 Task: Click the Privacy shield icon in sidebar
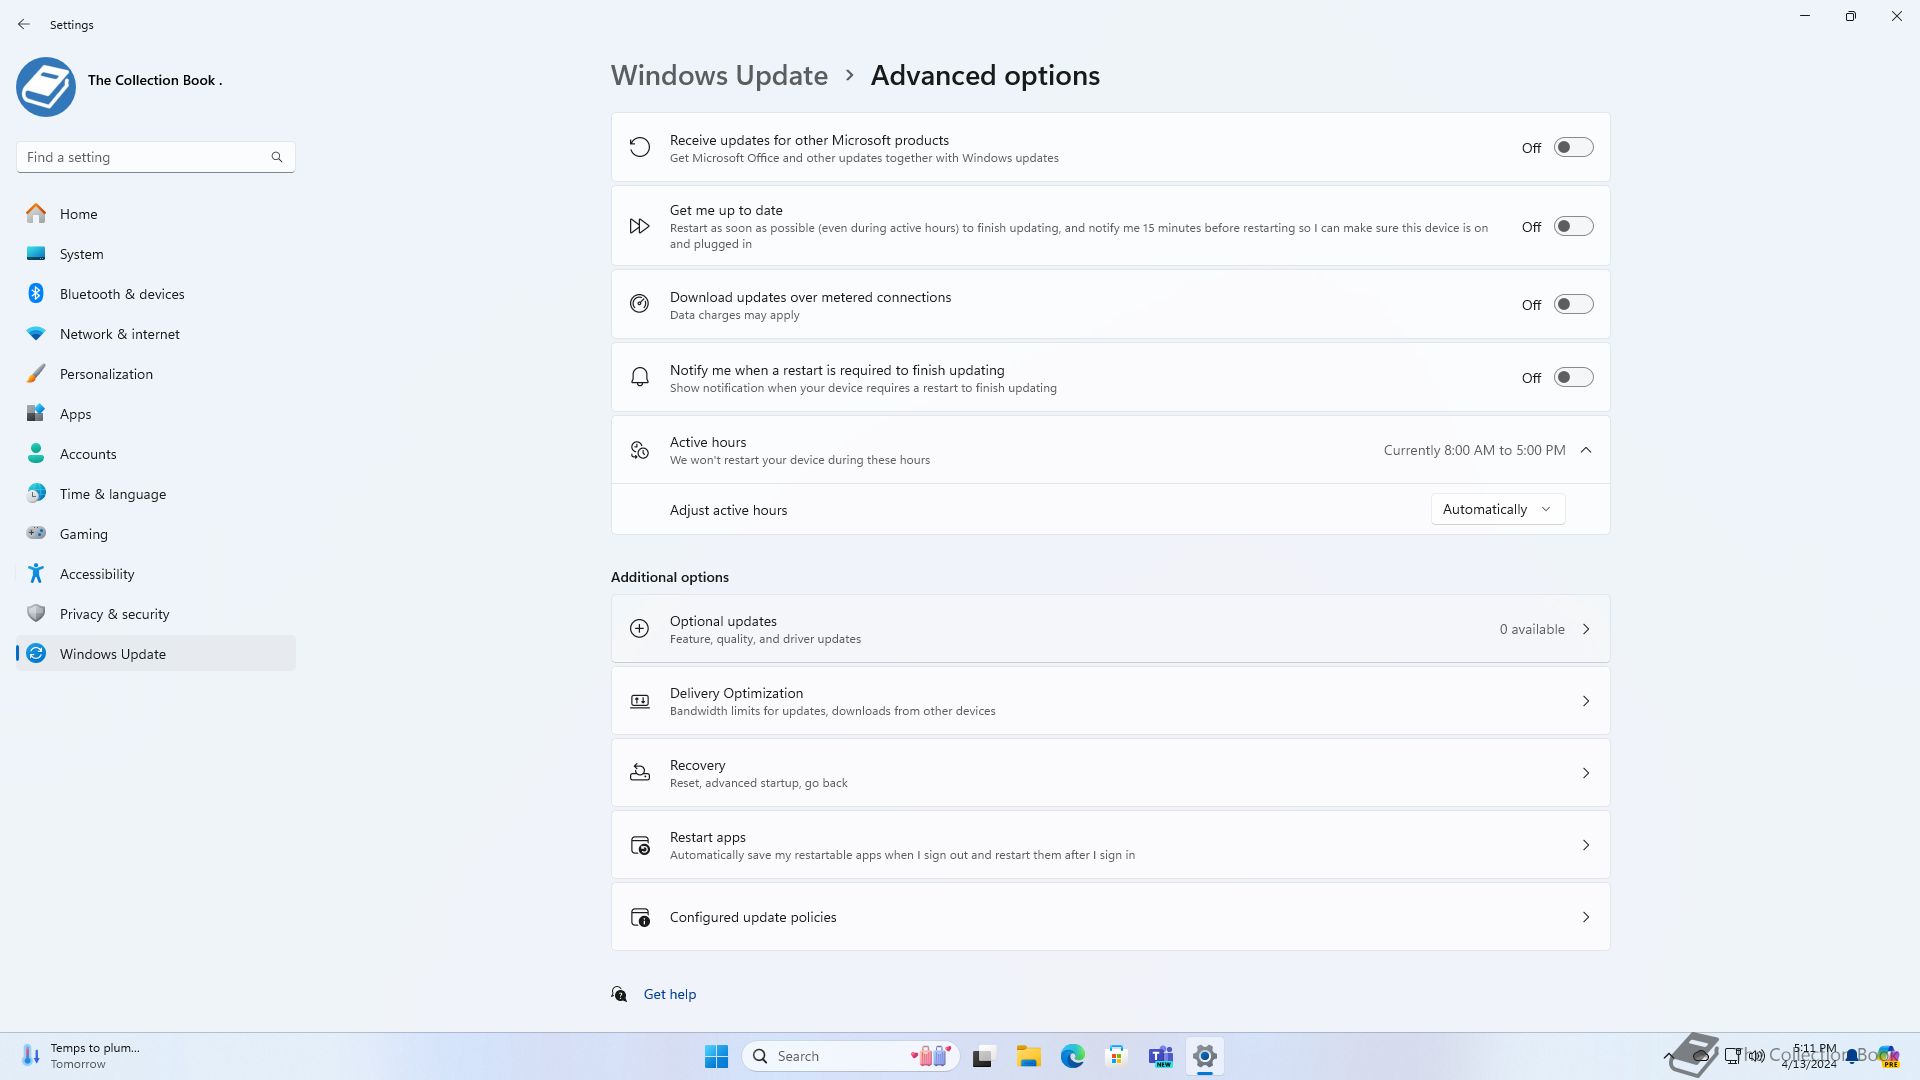click(x=36, y=613)
